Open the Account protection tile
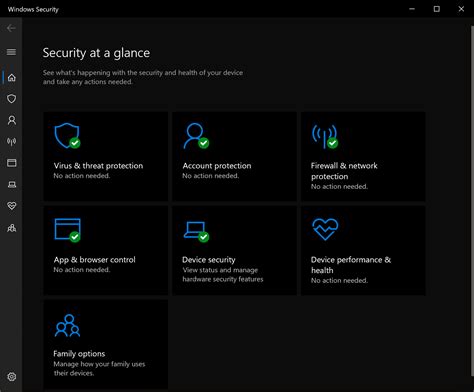The height and width of the screenshot is (392, 474). tap(234, 156)
